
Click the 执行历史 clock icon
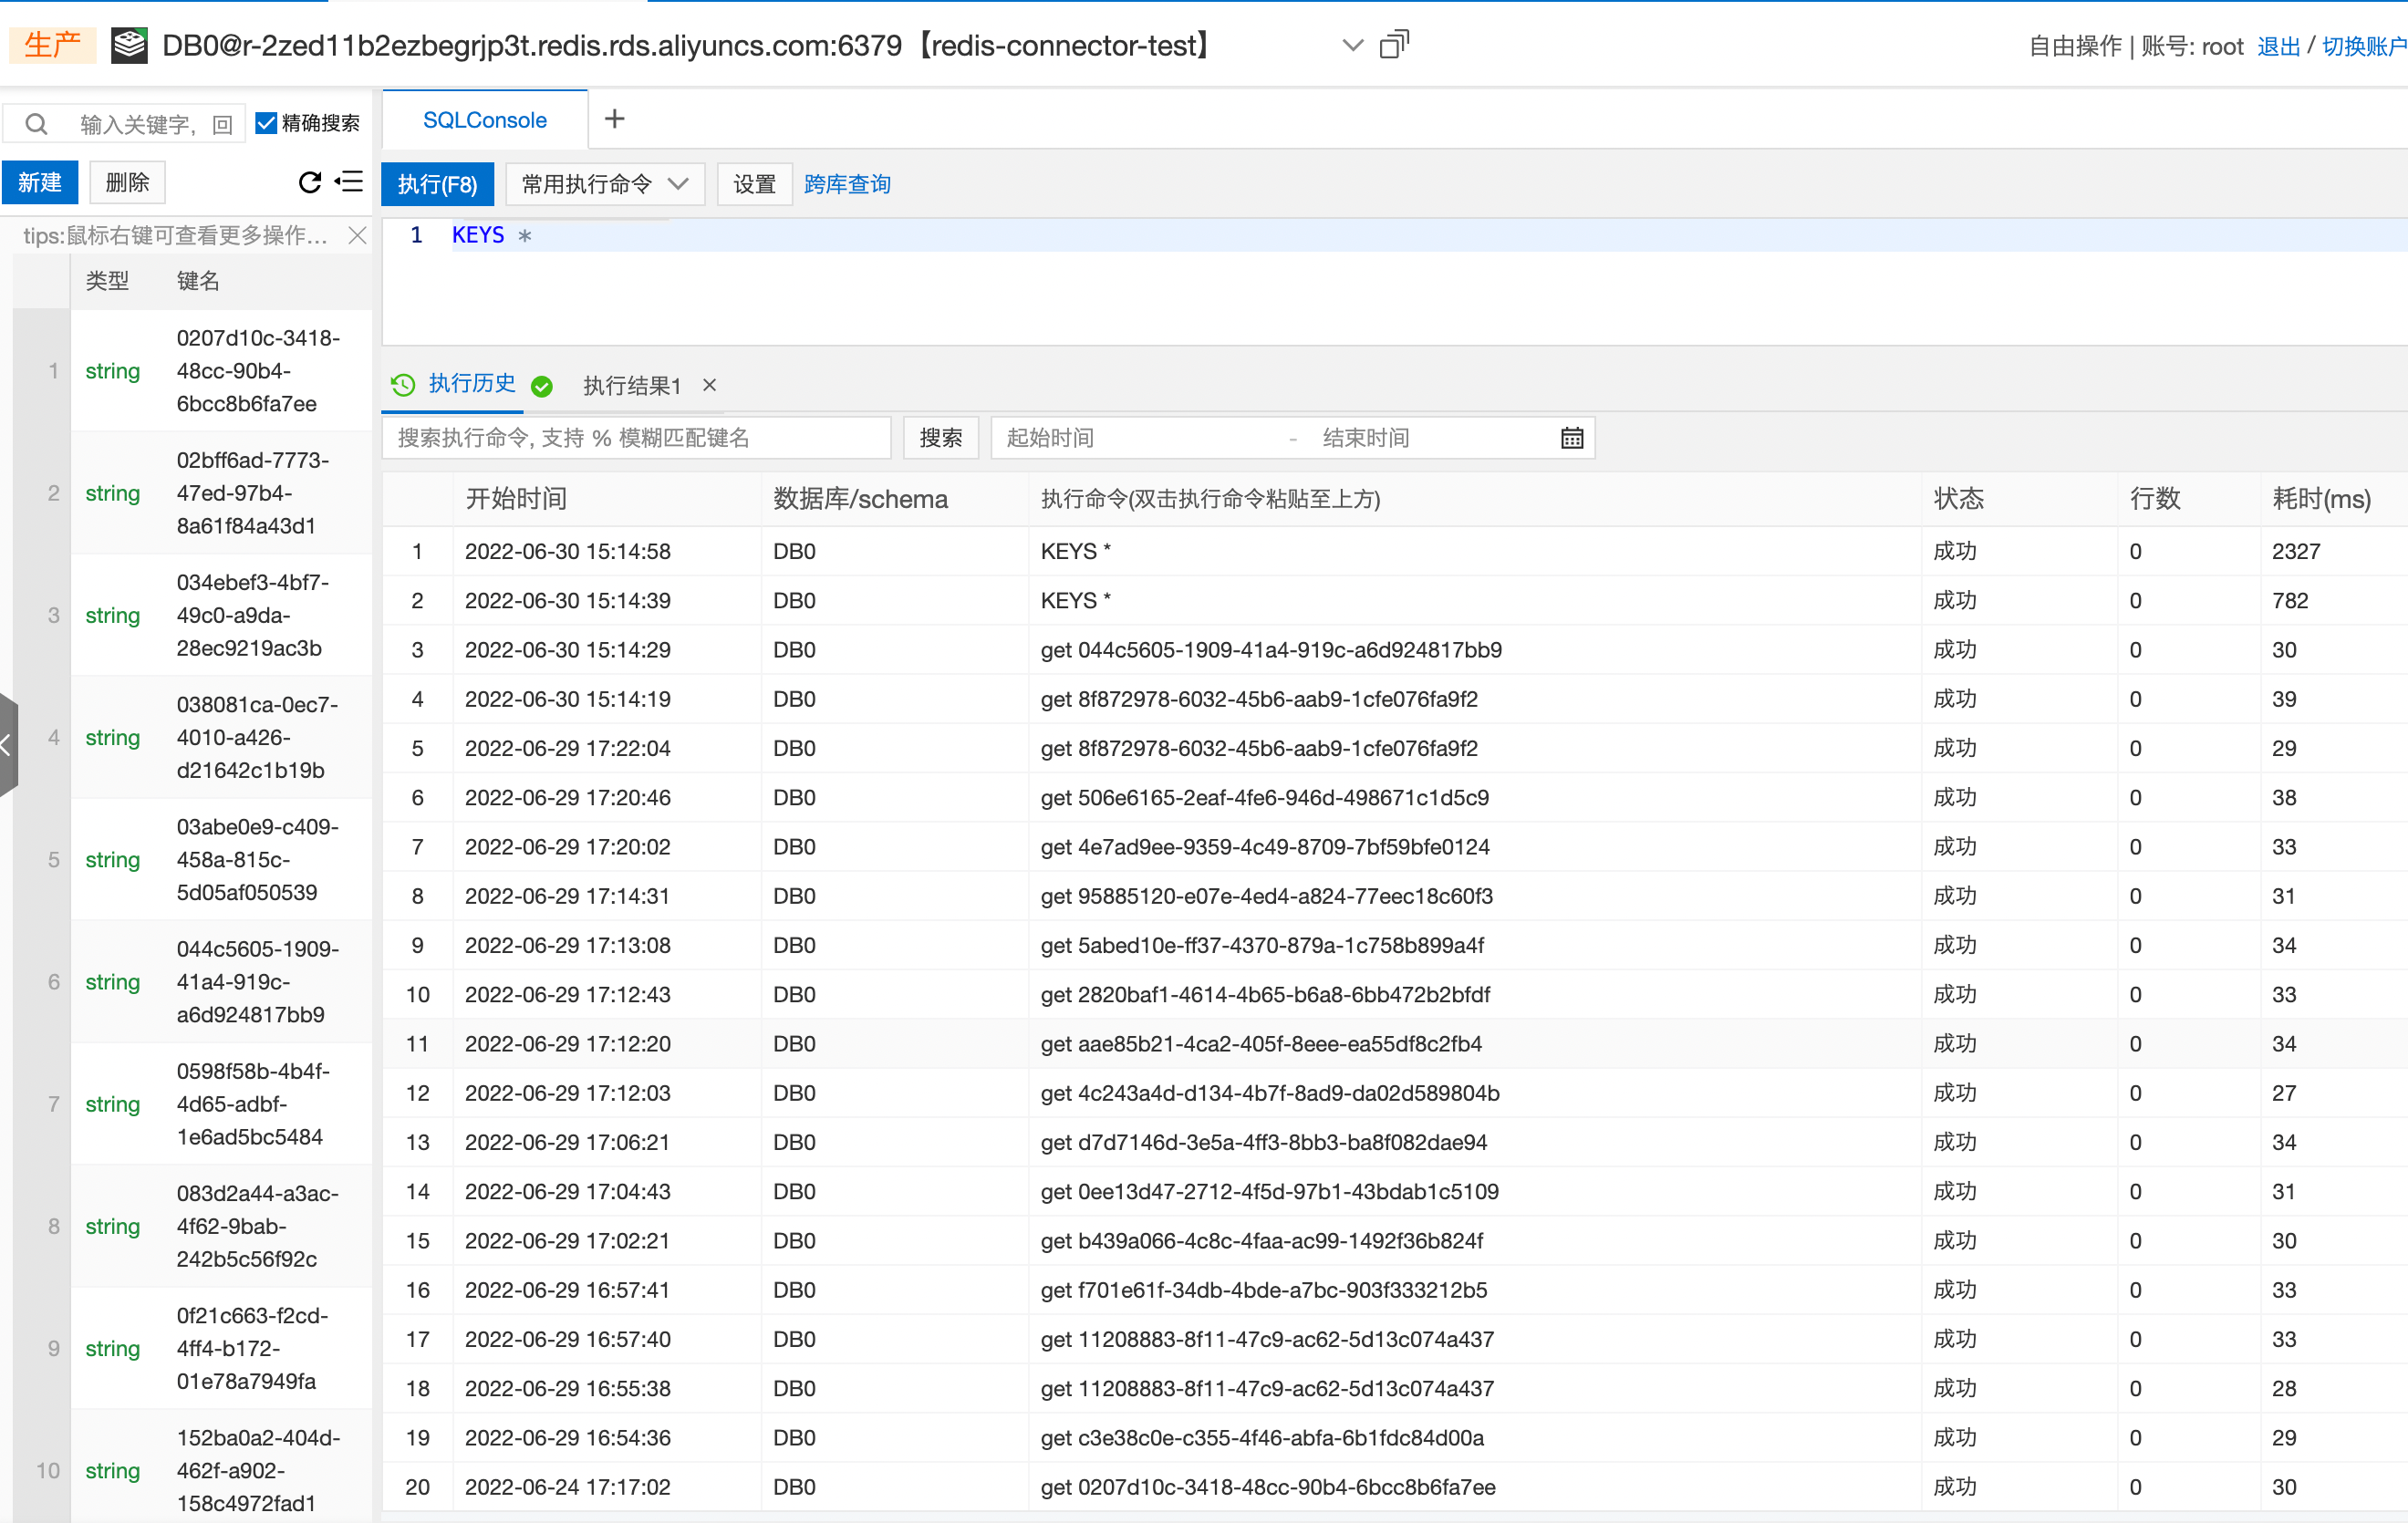tap(403, 384)
